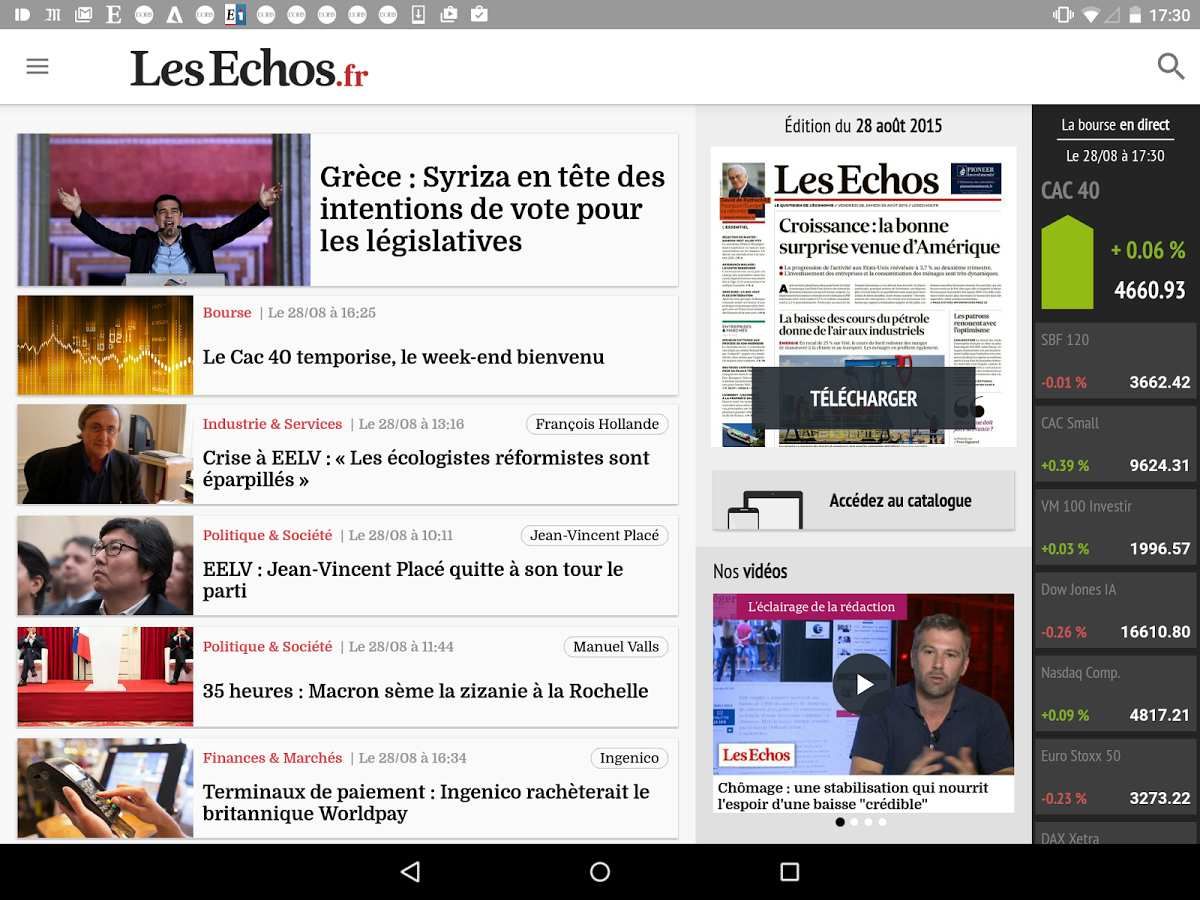Tap the Play Store checkmark bag icon
The image size is (1200, 900).
click(479, 14)
